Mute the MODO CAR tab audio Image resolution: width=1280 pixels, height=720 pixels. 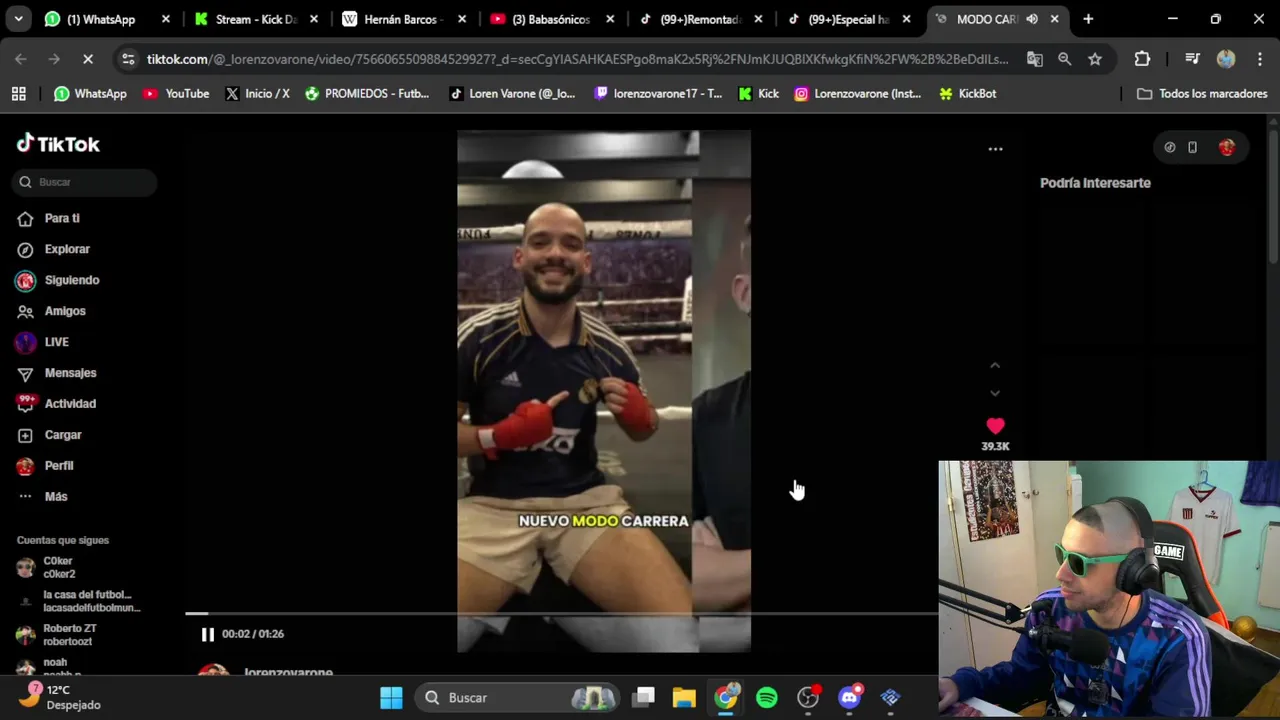(x=1032, y=19)
